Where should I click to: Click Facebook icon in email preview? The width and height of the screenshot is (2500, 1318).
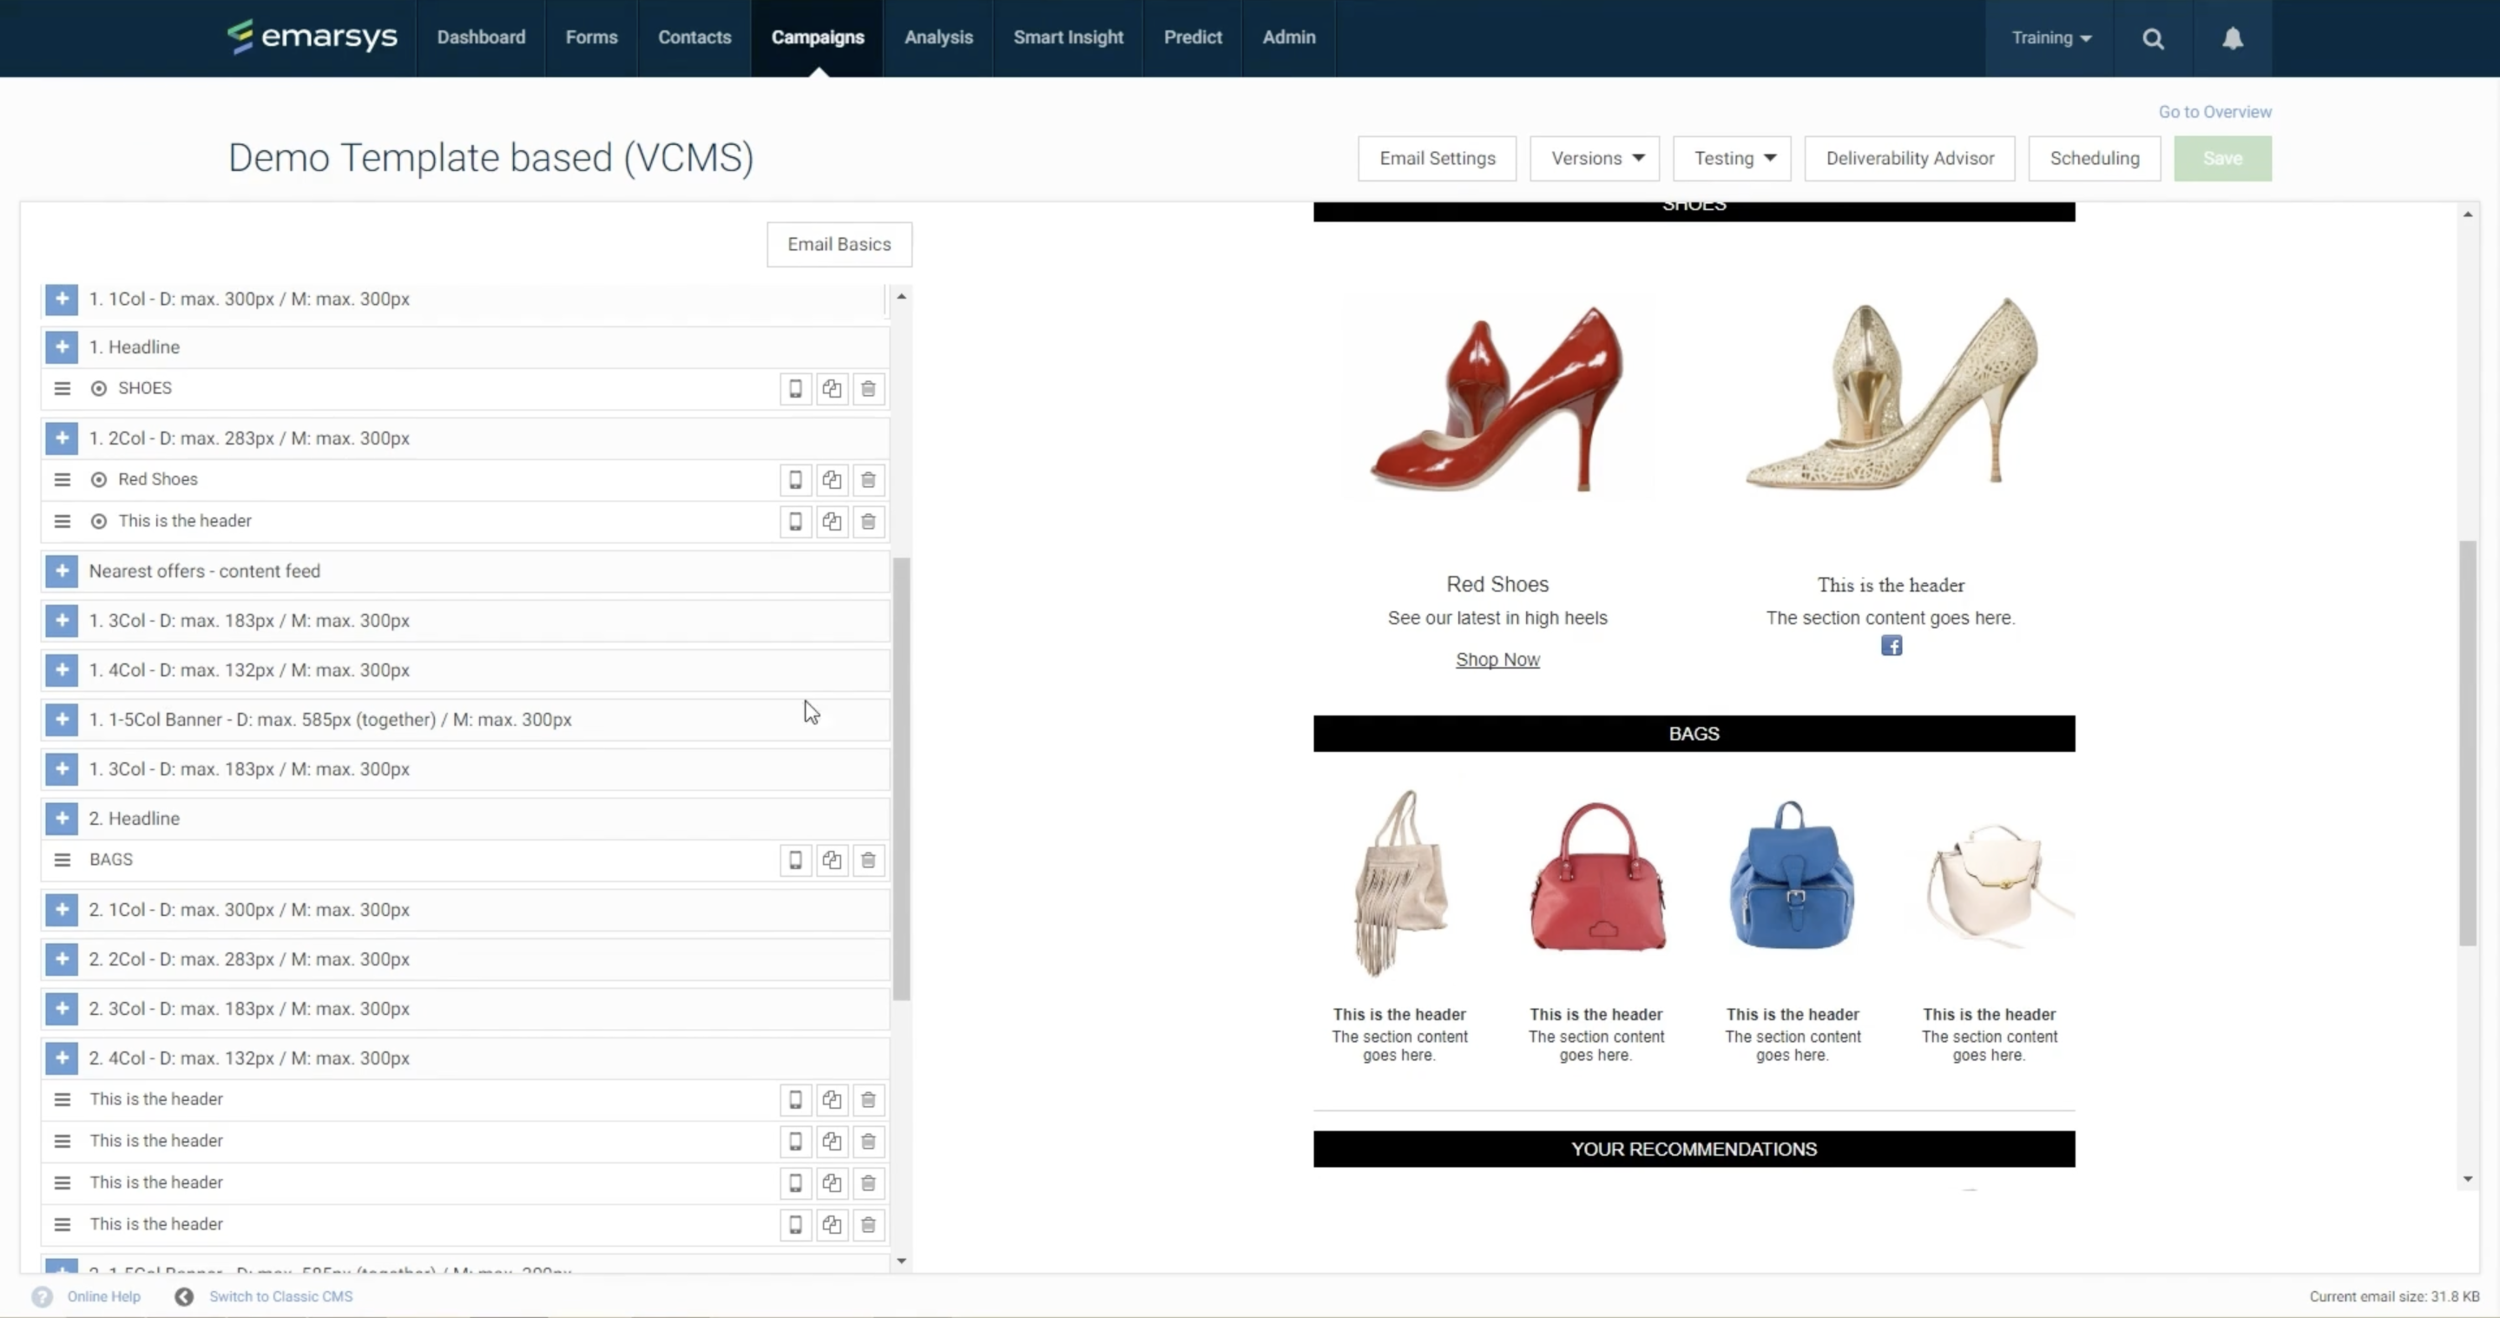[1891, 646]
